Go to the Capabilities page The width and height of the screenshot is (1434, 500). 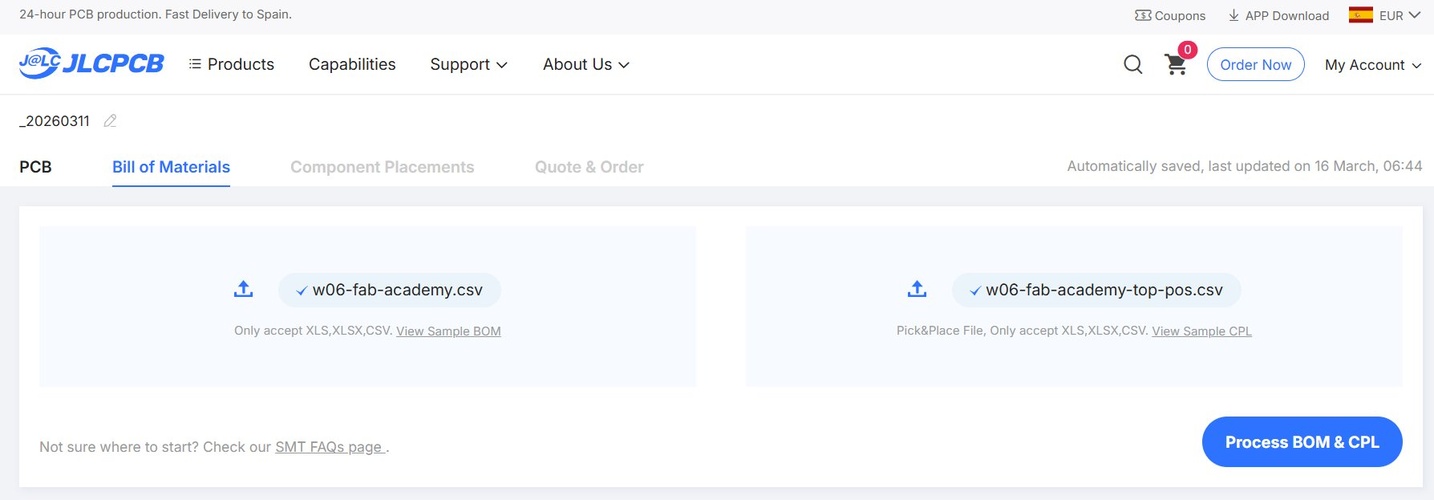352,64
